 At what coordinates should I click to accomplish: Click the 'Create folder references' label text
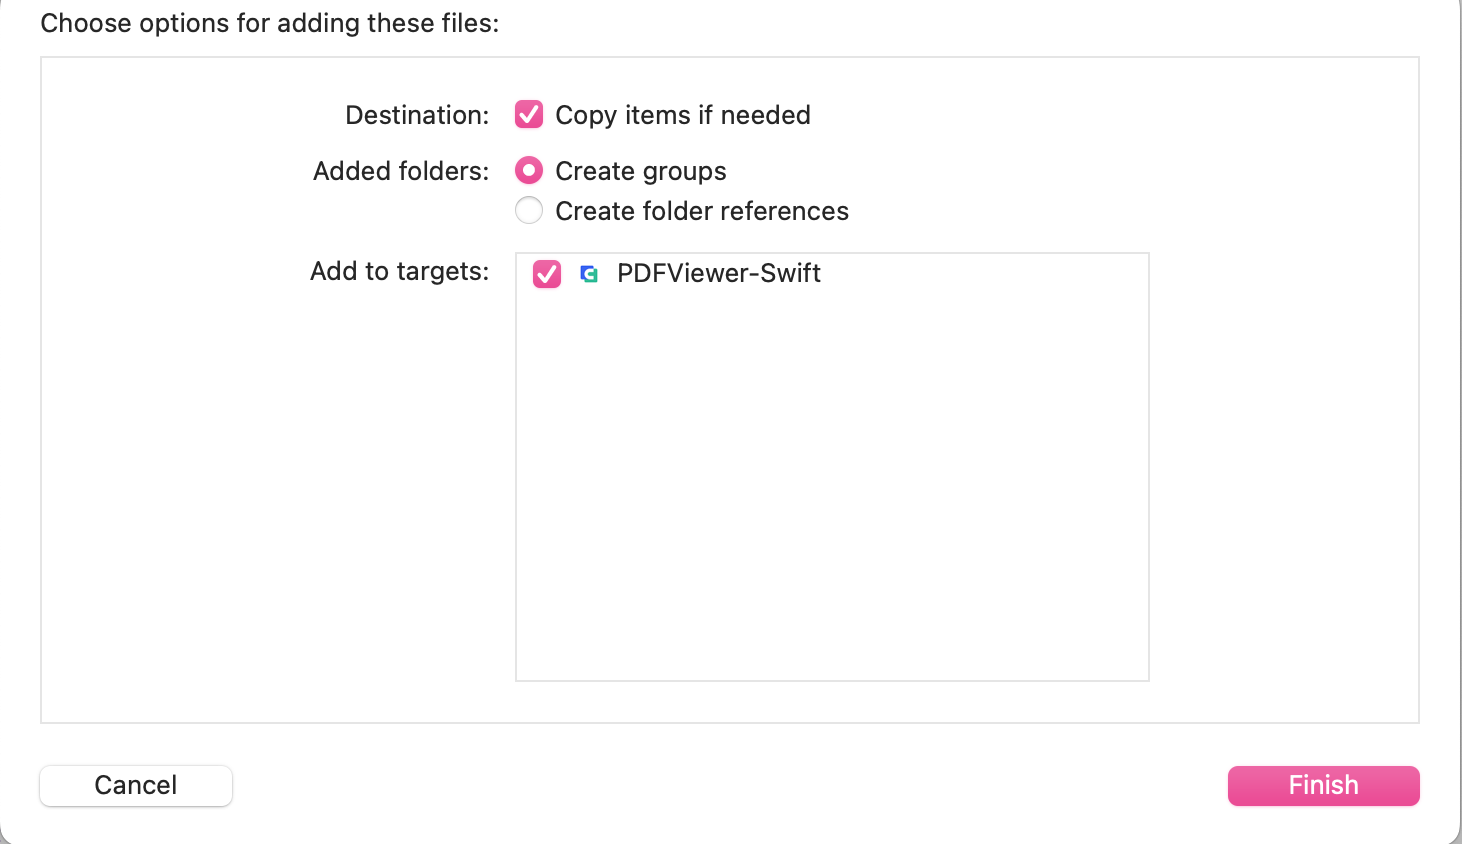pyautogui.click(x=702, y=211)
